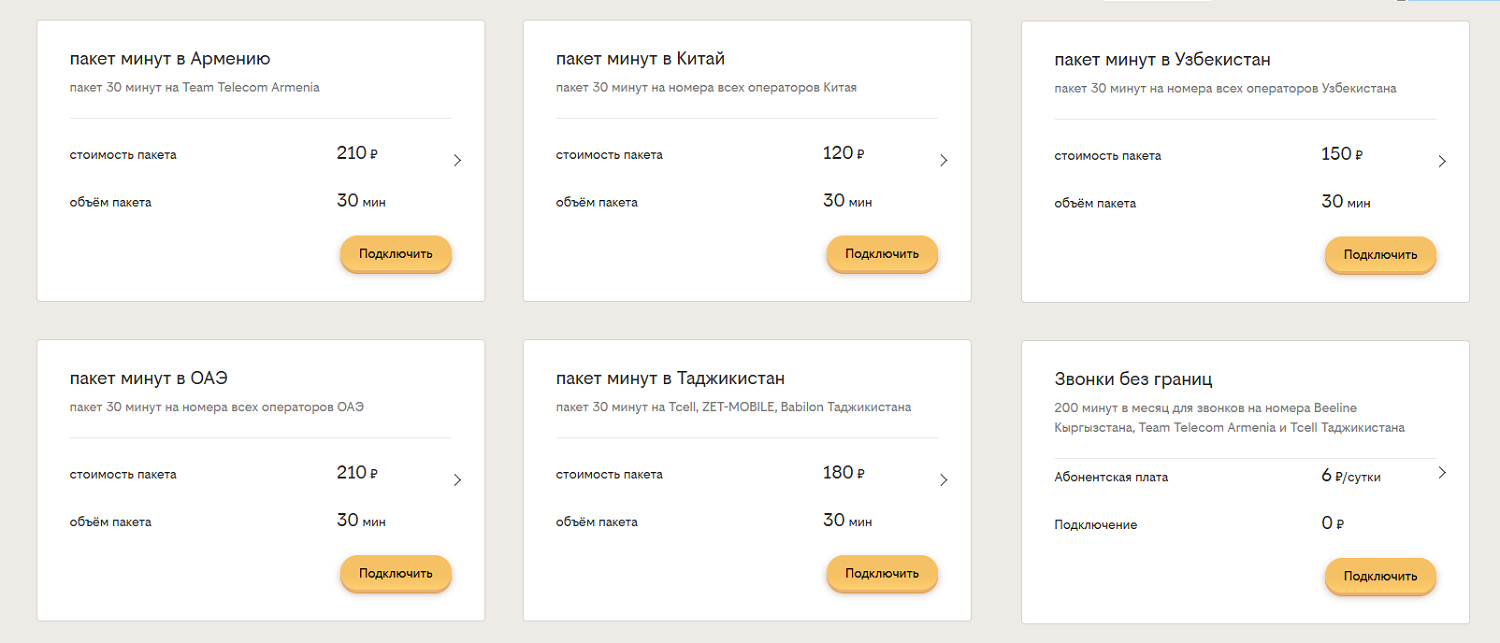Viewport: 1500px width, 643px height.
Task: Open chevron for China minutes package
Action: pyautogui.click(x=943, y=160)
